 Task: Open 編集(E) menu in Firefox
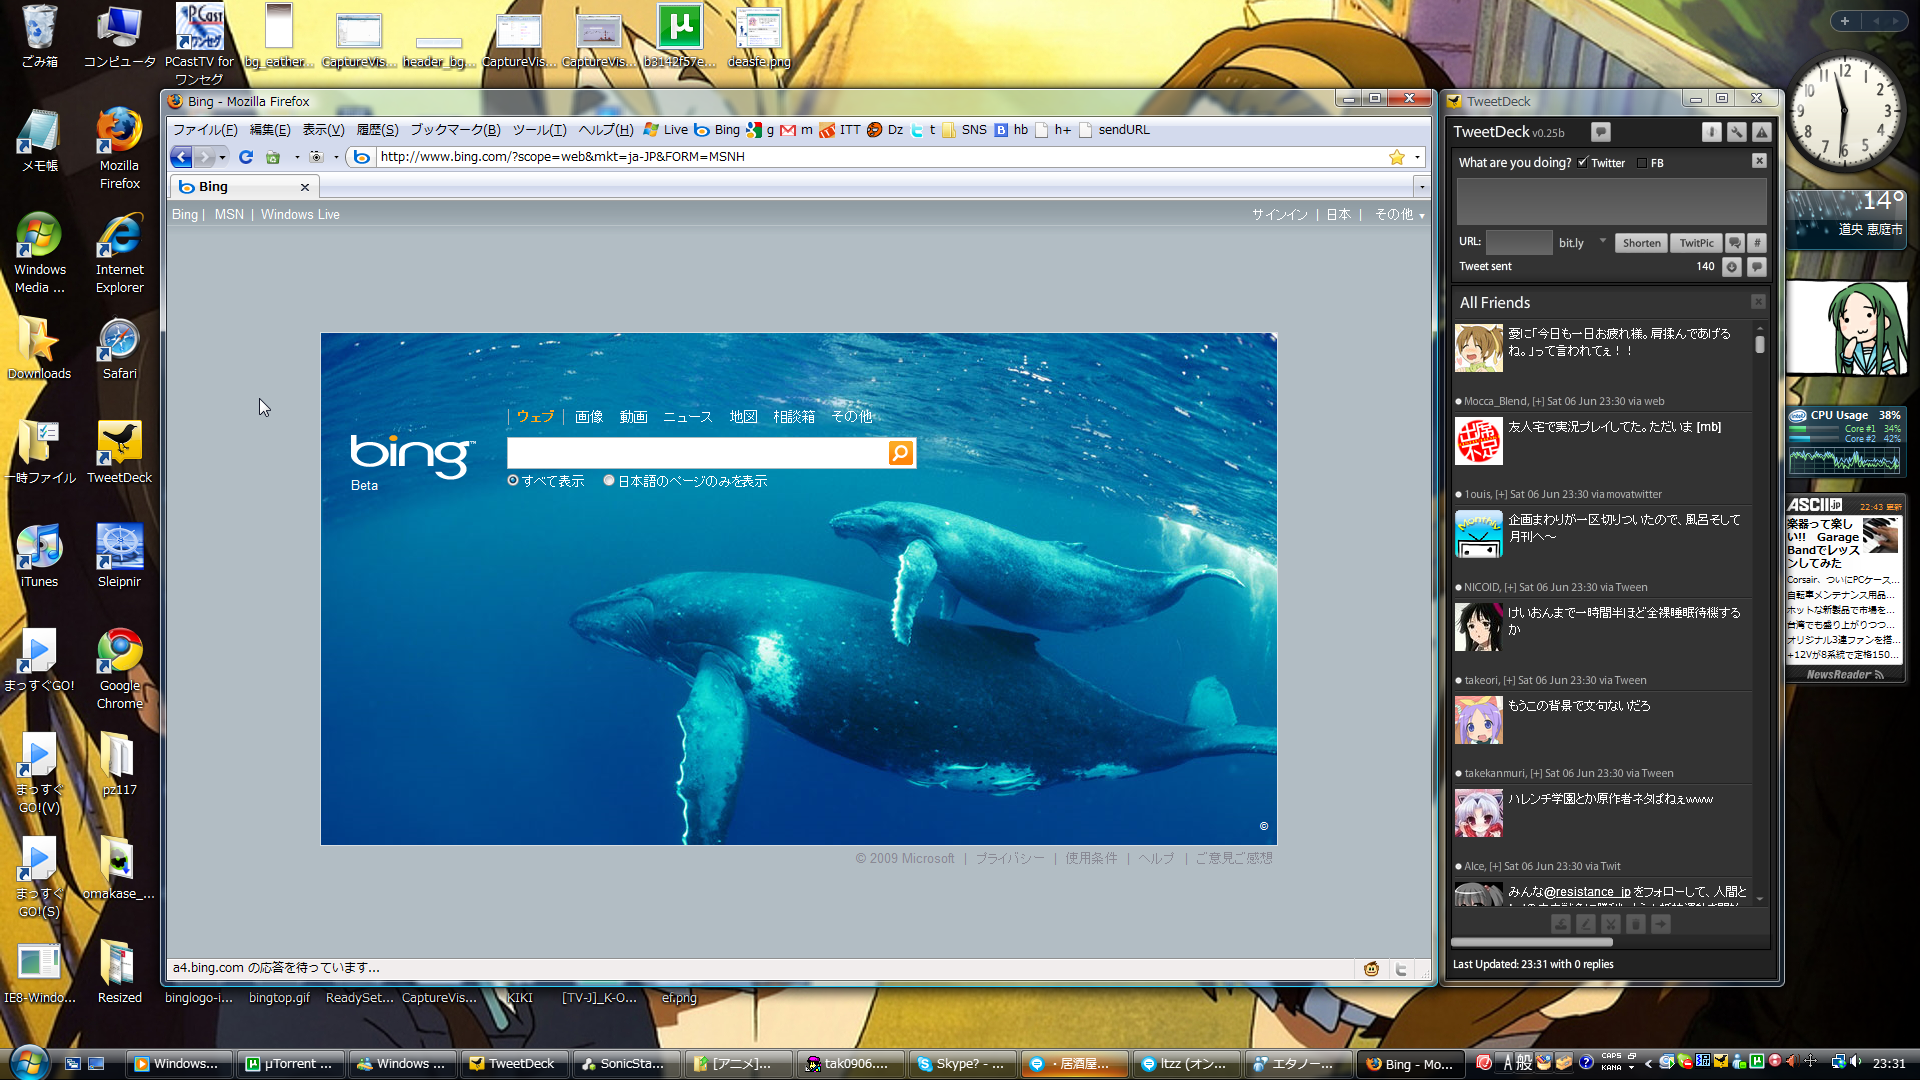pos(270,130)
